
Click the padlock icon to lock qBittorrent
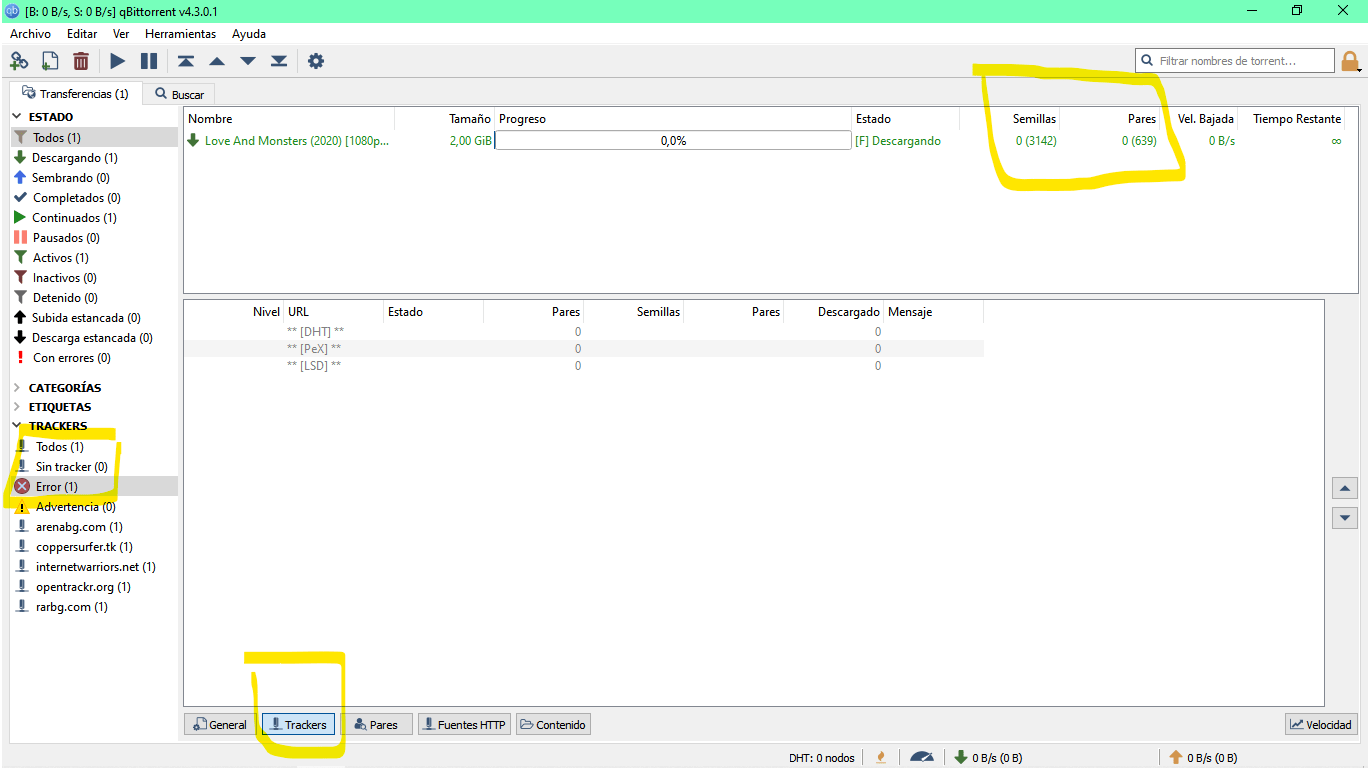tap(1350, 62)
